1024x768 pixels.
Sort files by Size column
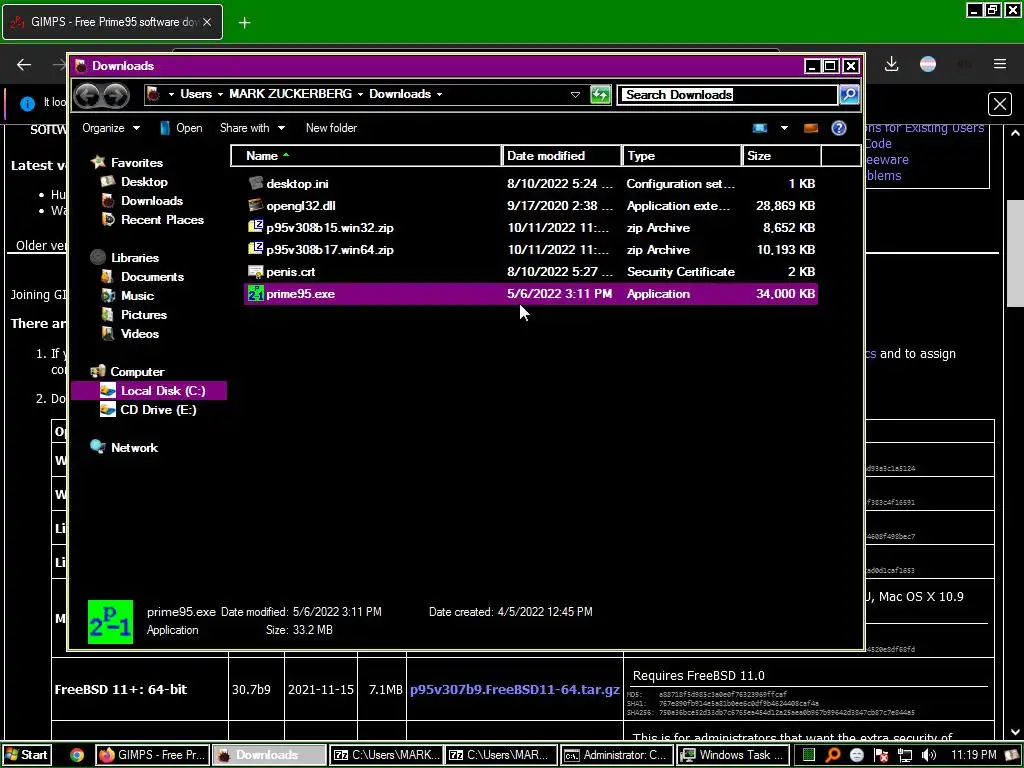782,156
